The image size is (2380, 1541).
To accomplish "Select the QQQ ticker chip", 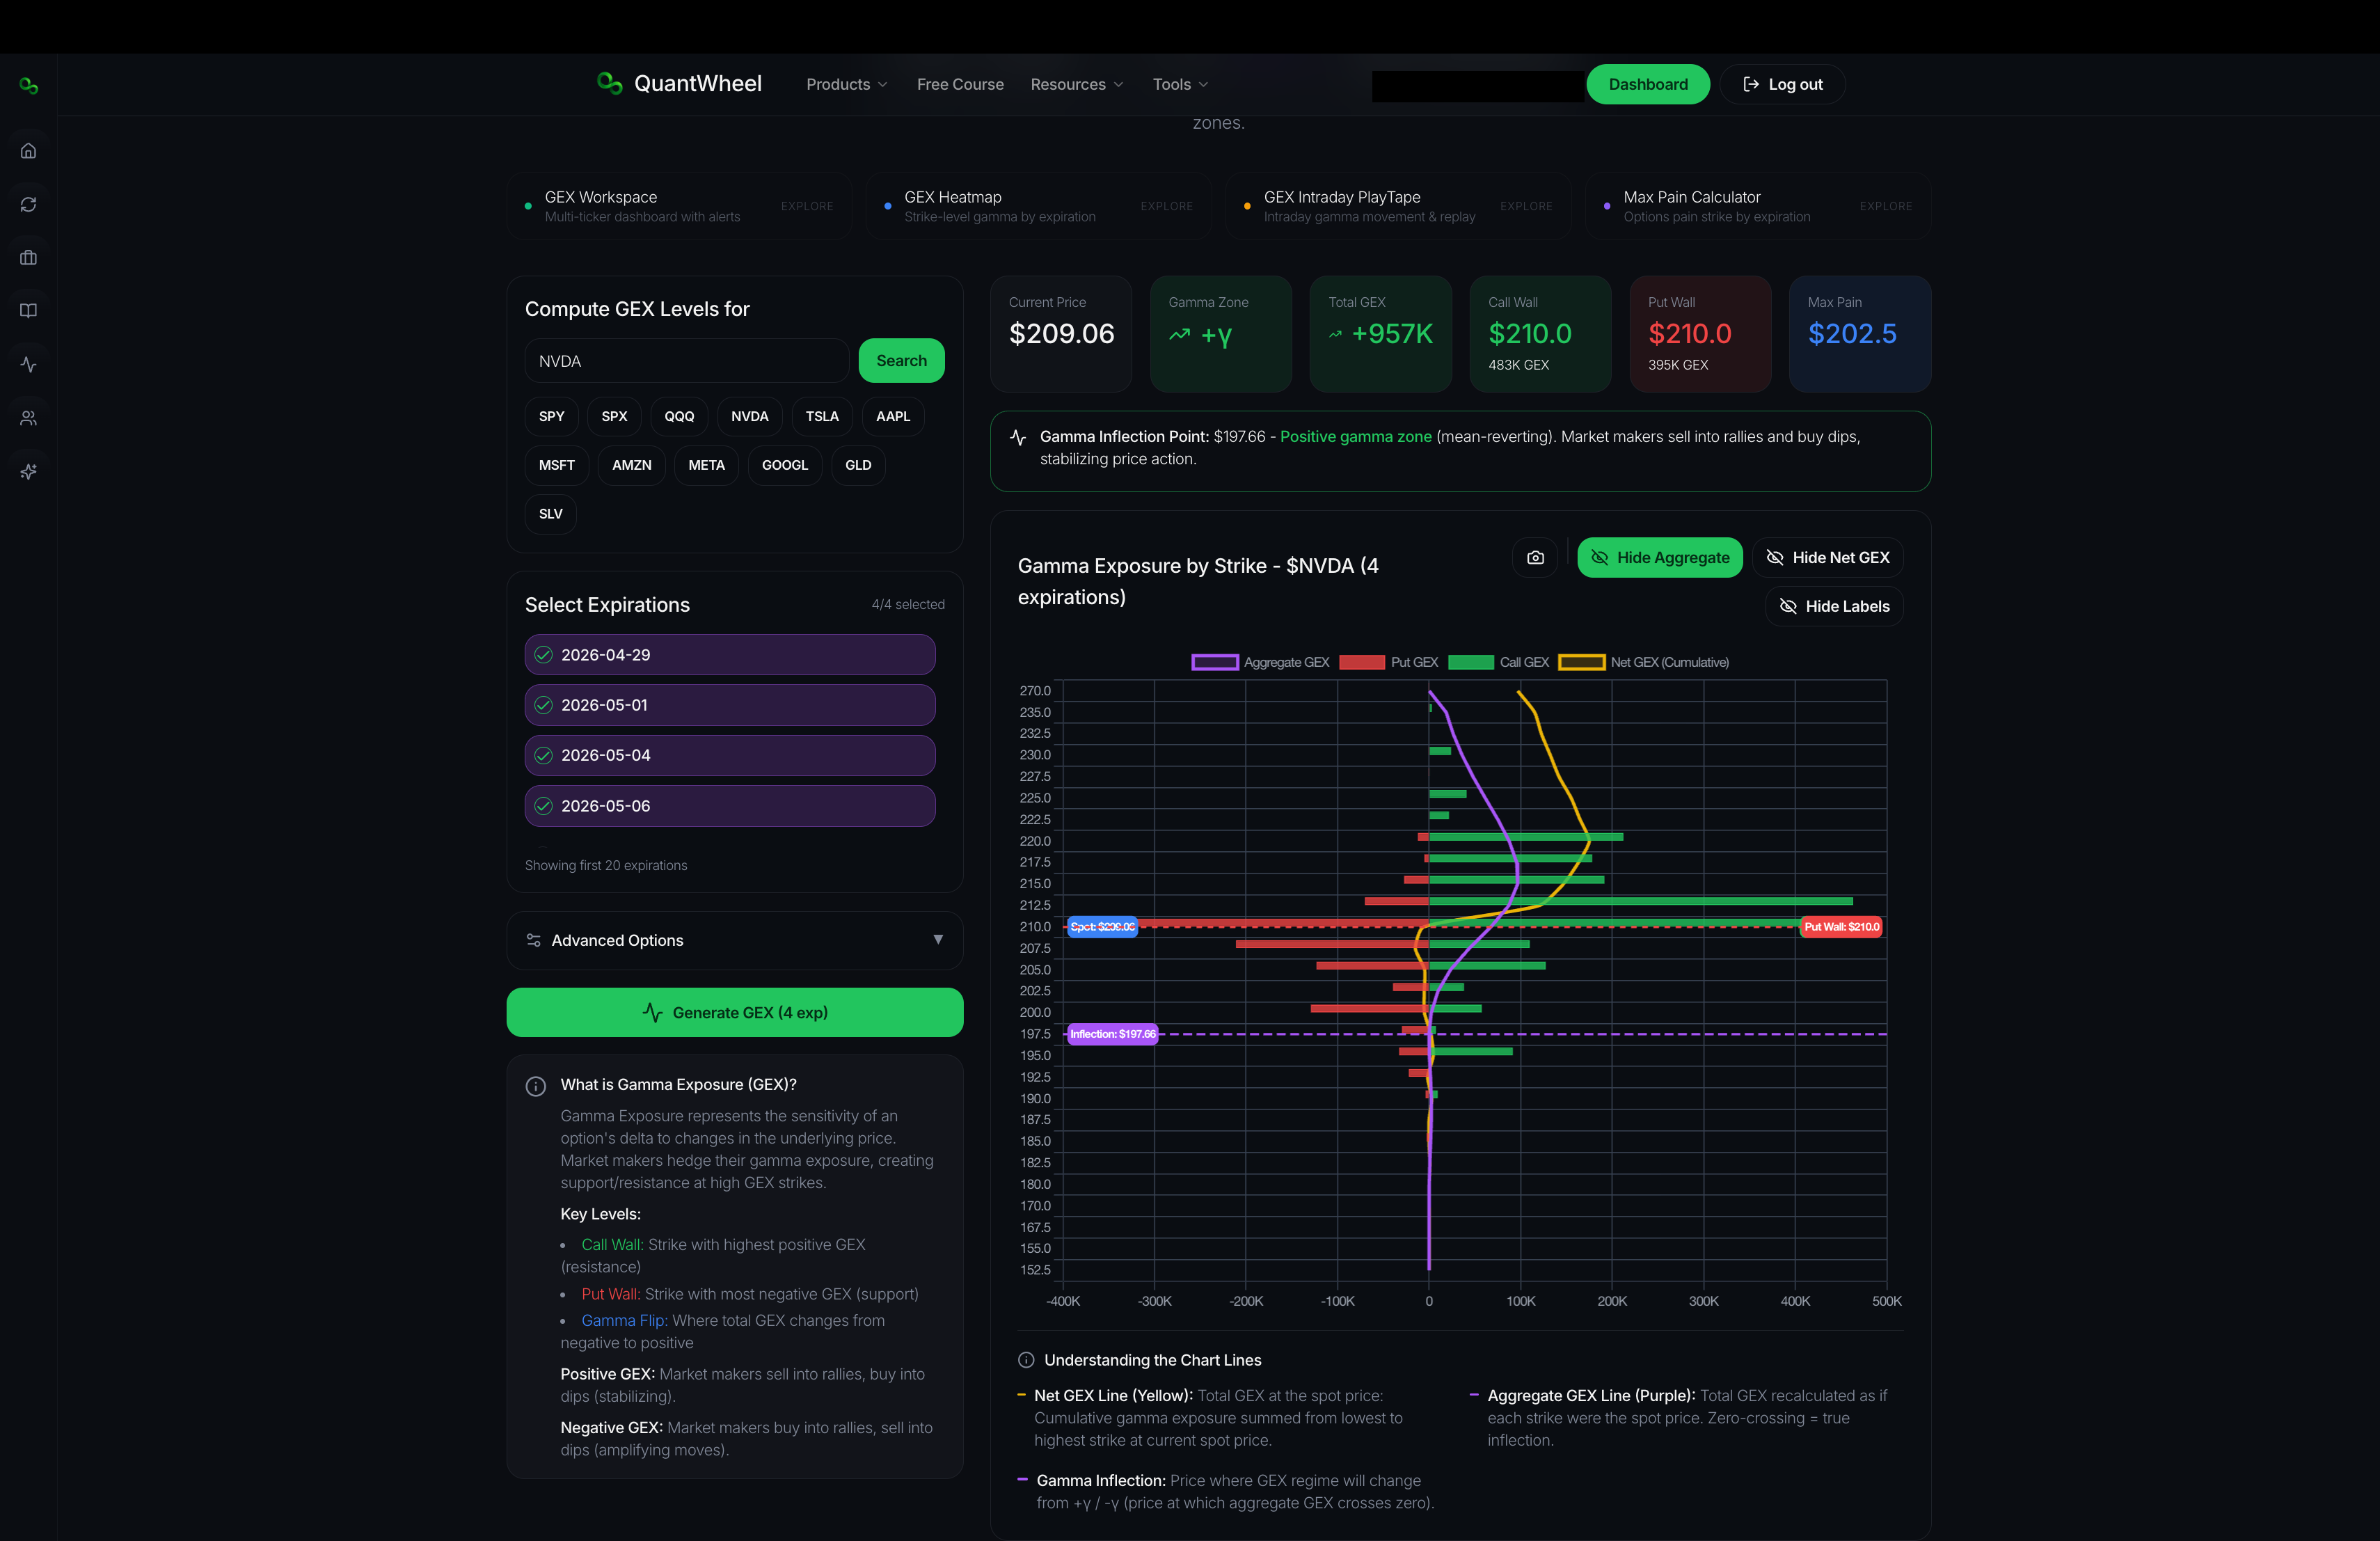I will tap(679, 416).
